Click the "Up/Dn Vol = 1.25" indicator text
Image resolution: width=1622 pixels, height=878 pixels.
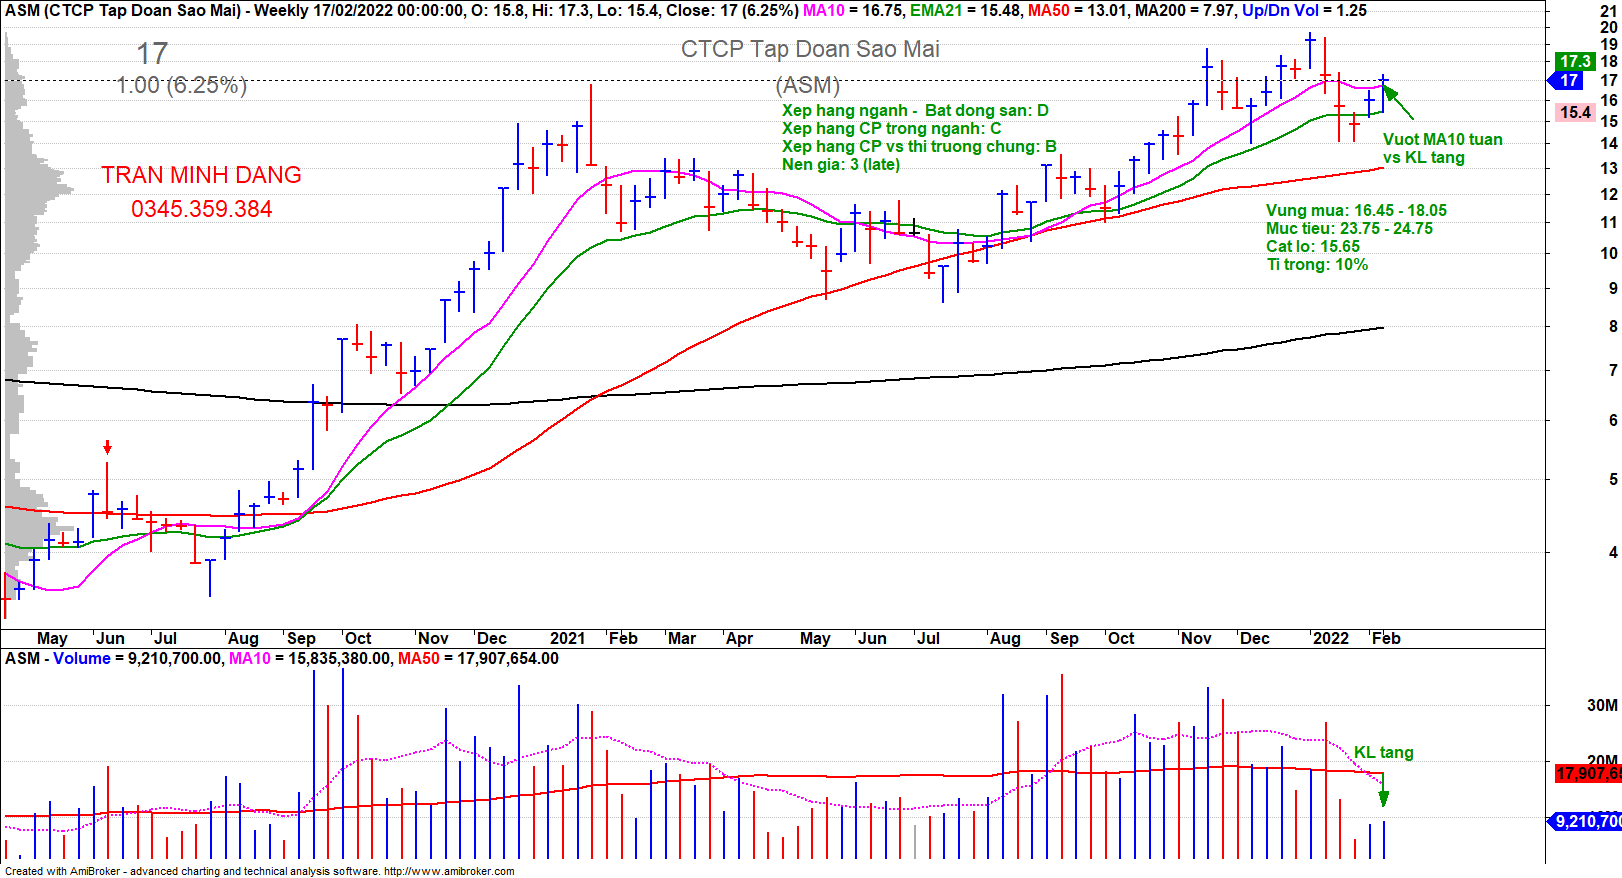click(x=1304, y=10)
